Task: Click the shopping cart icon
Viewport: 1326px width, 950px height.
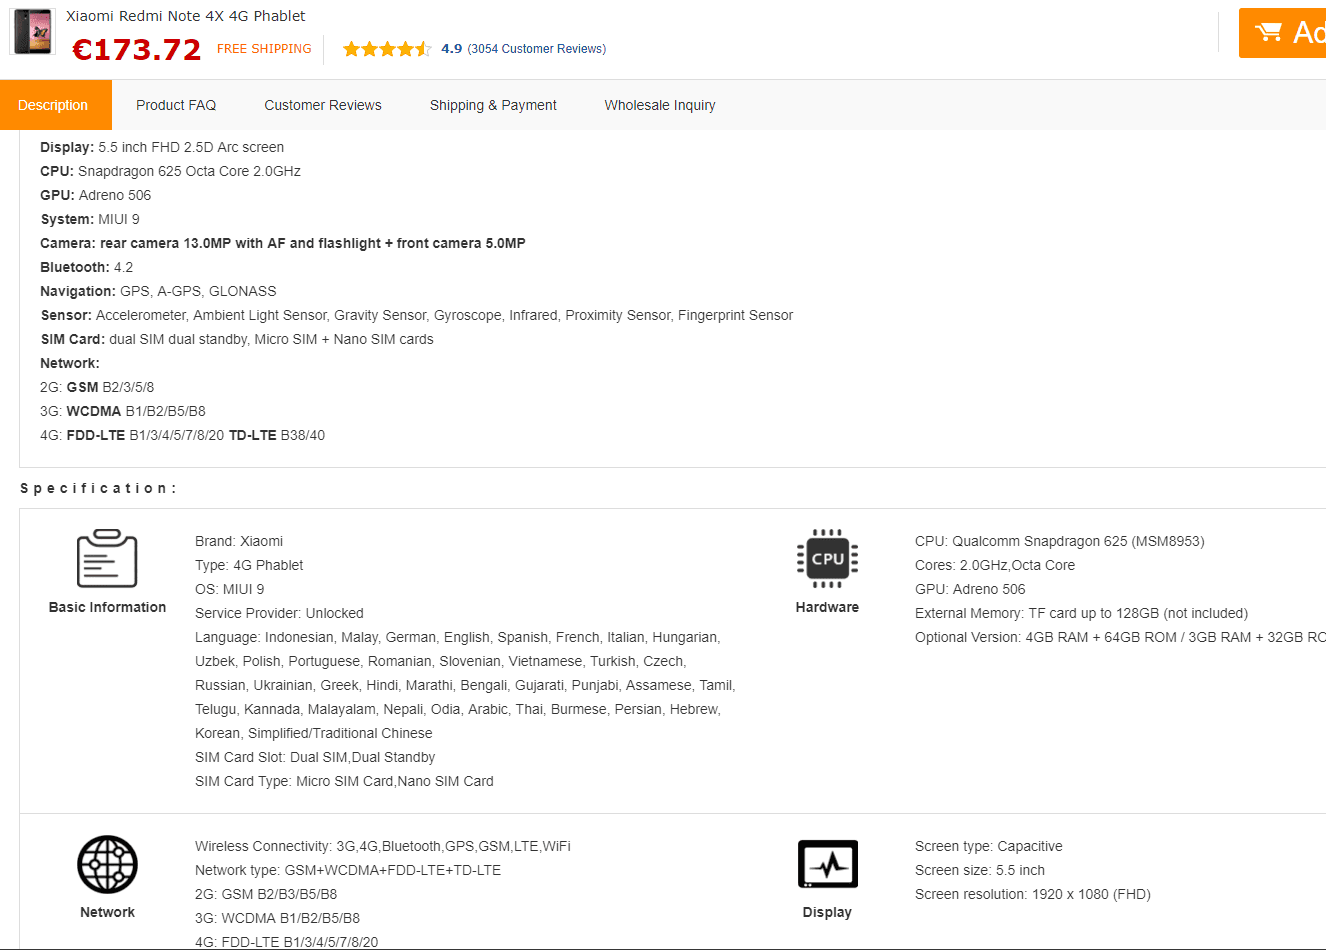Action: click(1268, 32)
